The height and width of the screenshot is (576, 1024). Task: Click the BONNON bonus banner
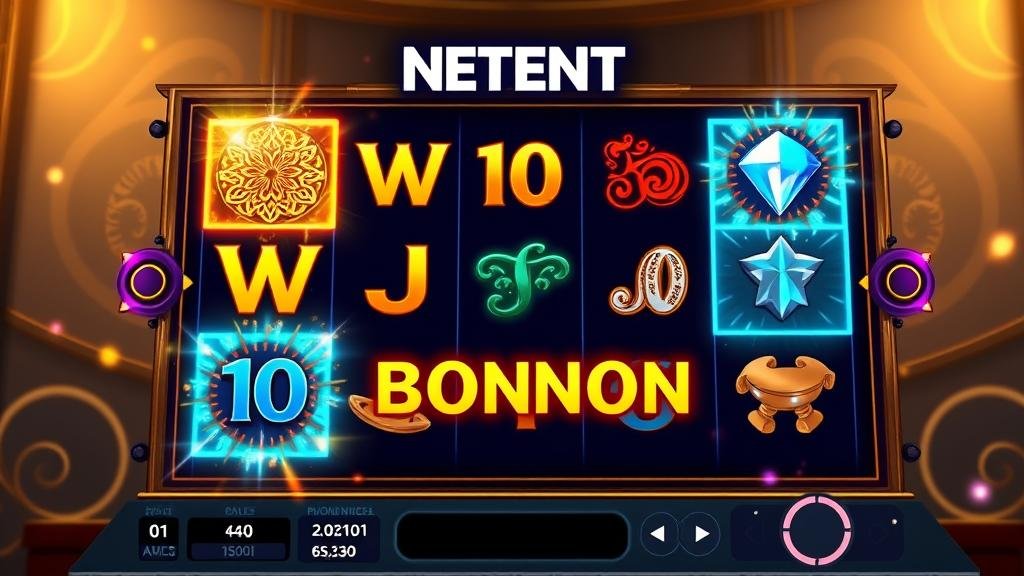tap(533, 388)
